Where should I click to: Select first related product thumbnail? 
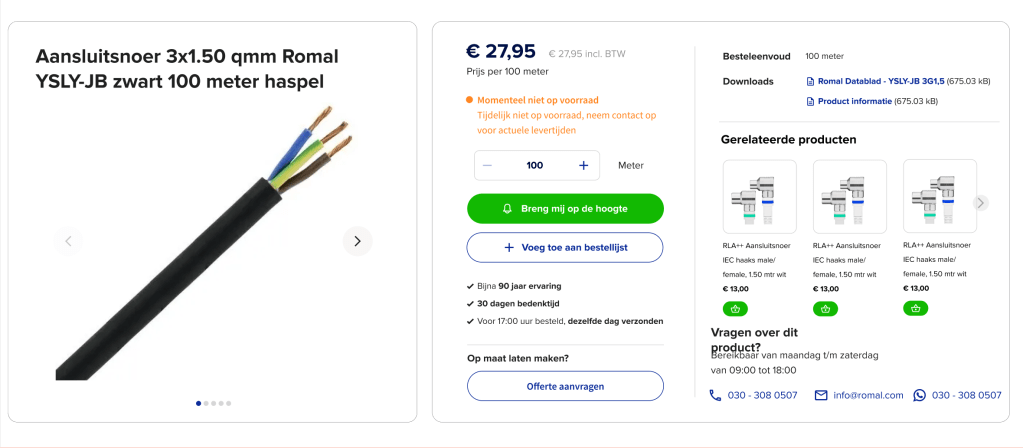pos(759,197)
